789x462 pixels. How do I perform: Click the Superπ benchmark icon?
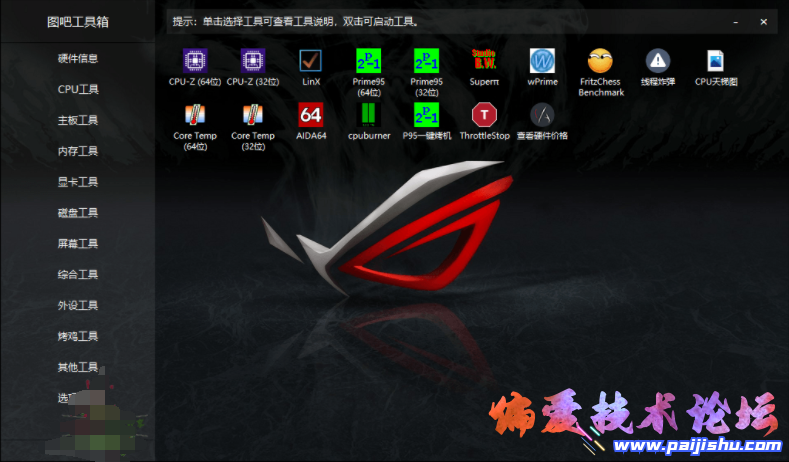[484, 61]
